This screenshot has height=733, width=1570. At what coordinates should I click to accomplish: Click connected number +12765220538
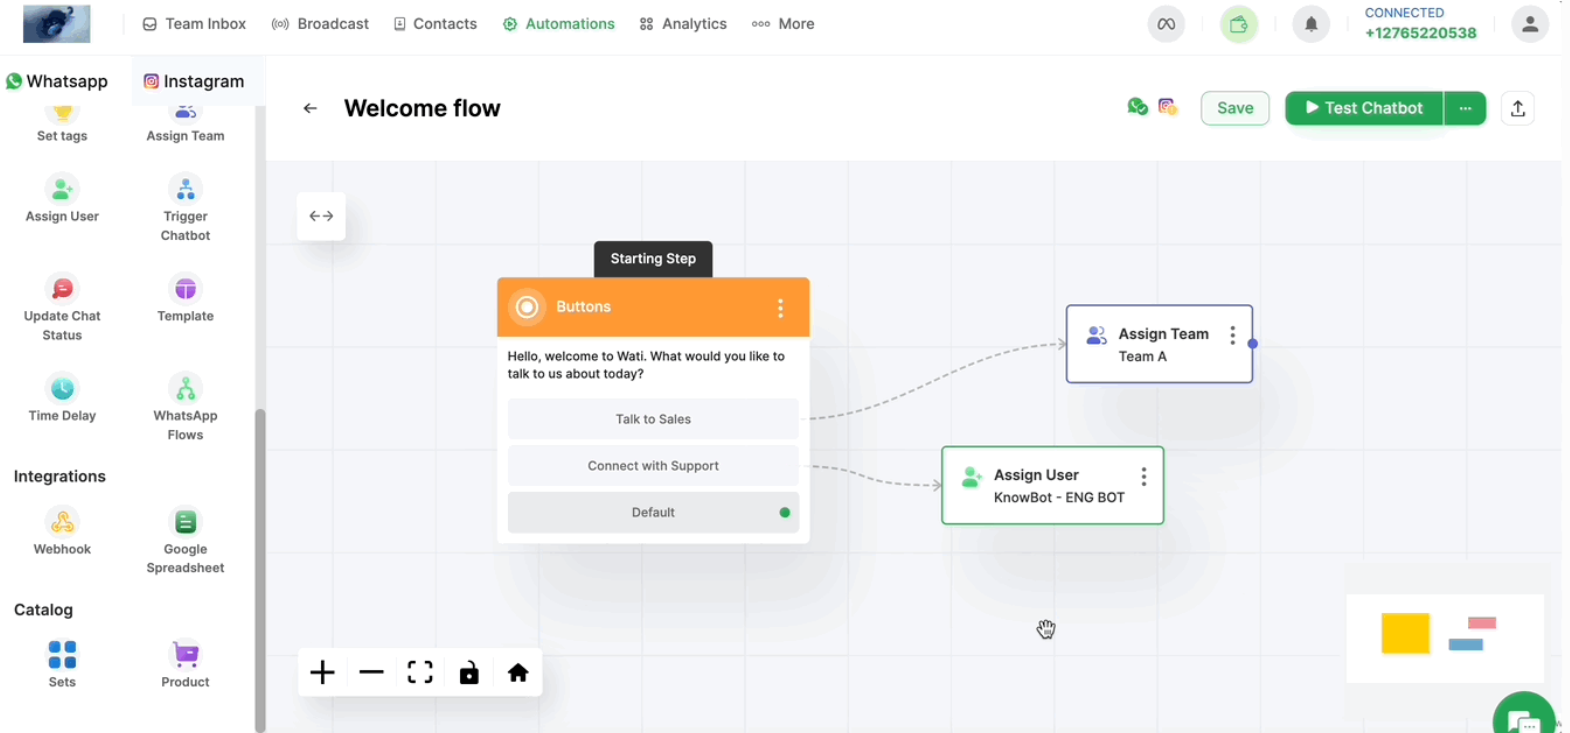[x=1420, y=33]
